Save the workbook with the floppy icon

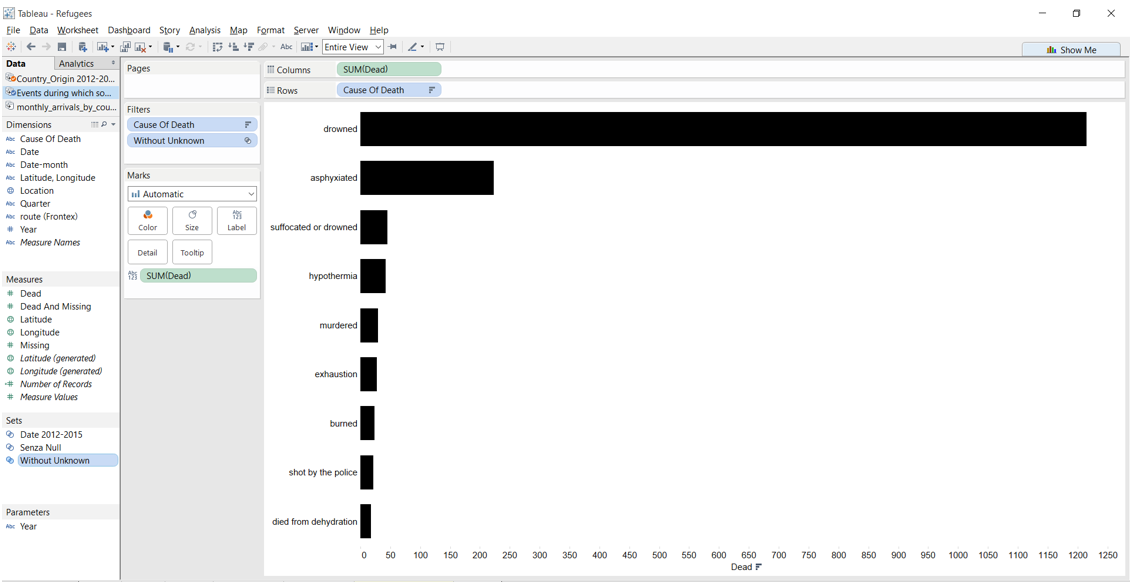[x=62, y=47]
